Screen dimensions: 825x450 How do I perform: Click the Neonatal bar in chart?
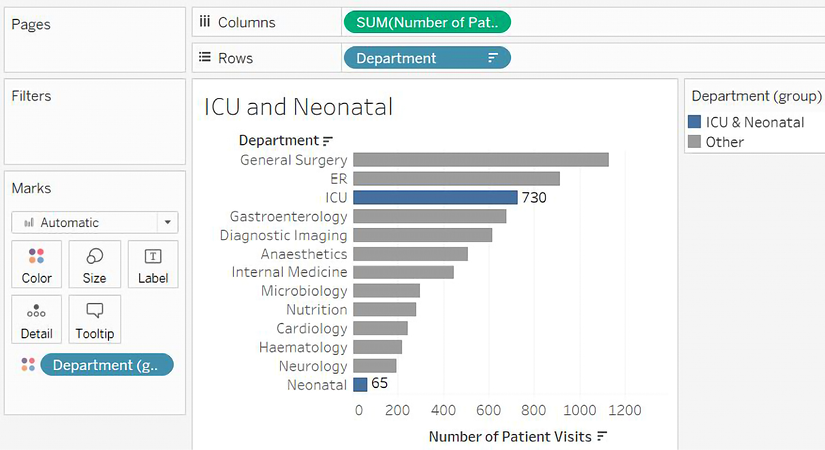pos(360,384)
